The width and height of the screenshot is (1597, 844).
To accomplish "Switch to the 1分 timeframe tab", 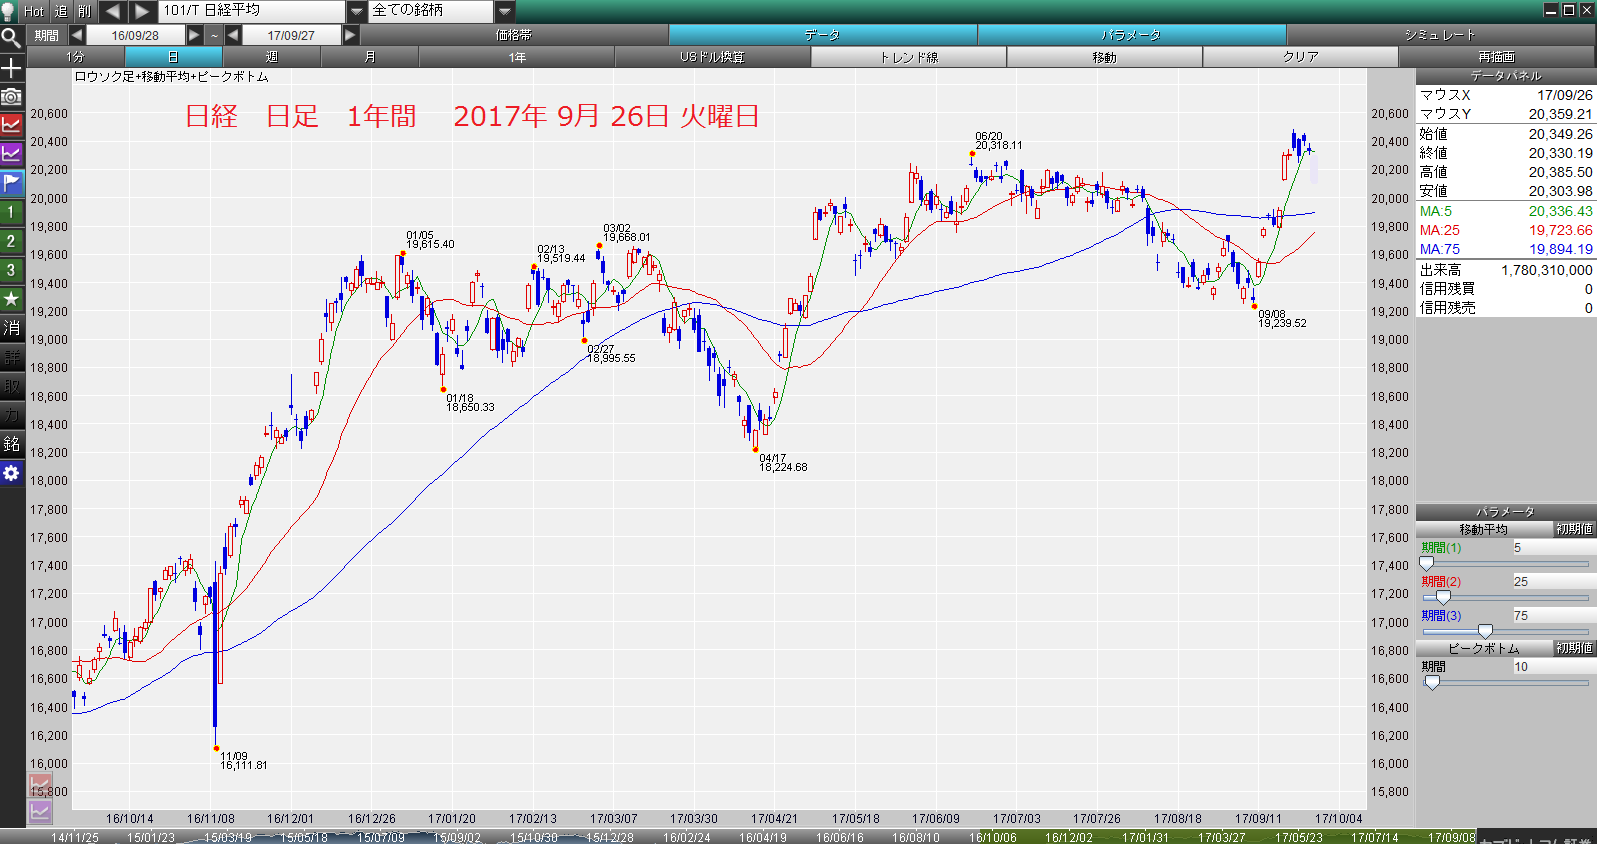I will pyautogui.click(x=75, y=57).
